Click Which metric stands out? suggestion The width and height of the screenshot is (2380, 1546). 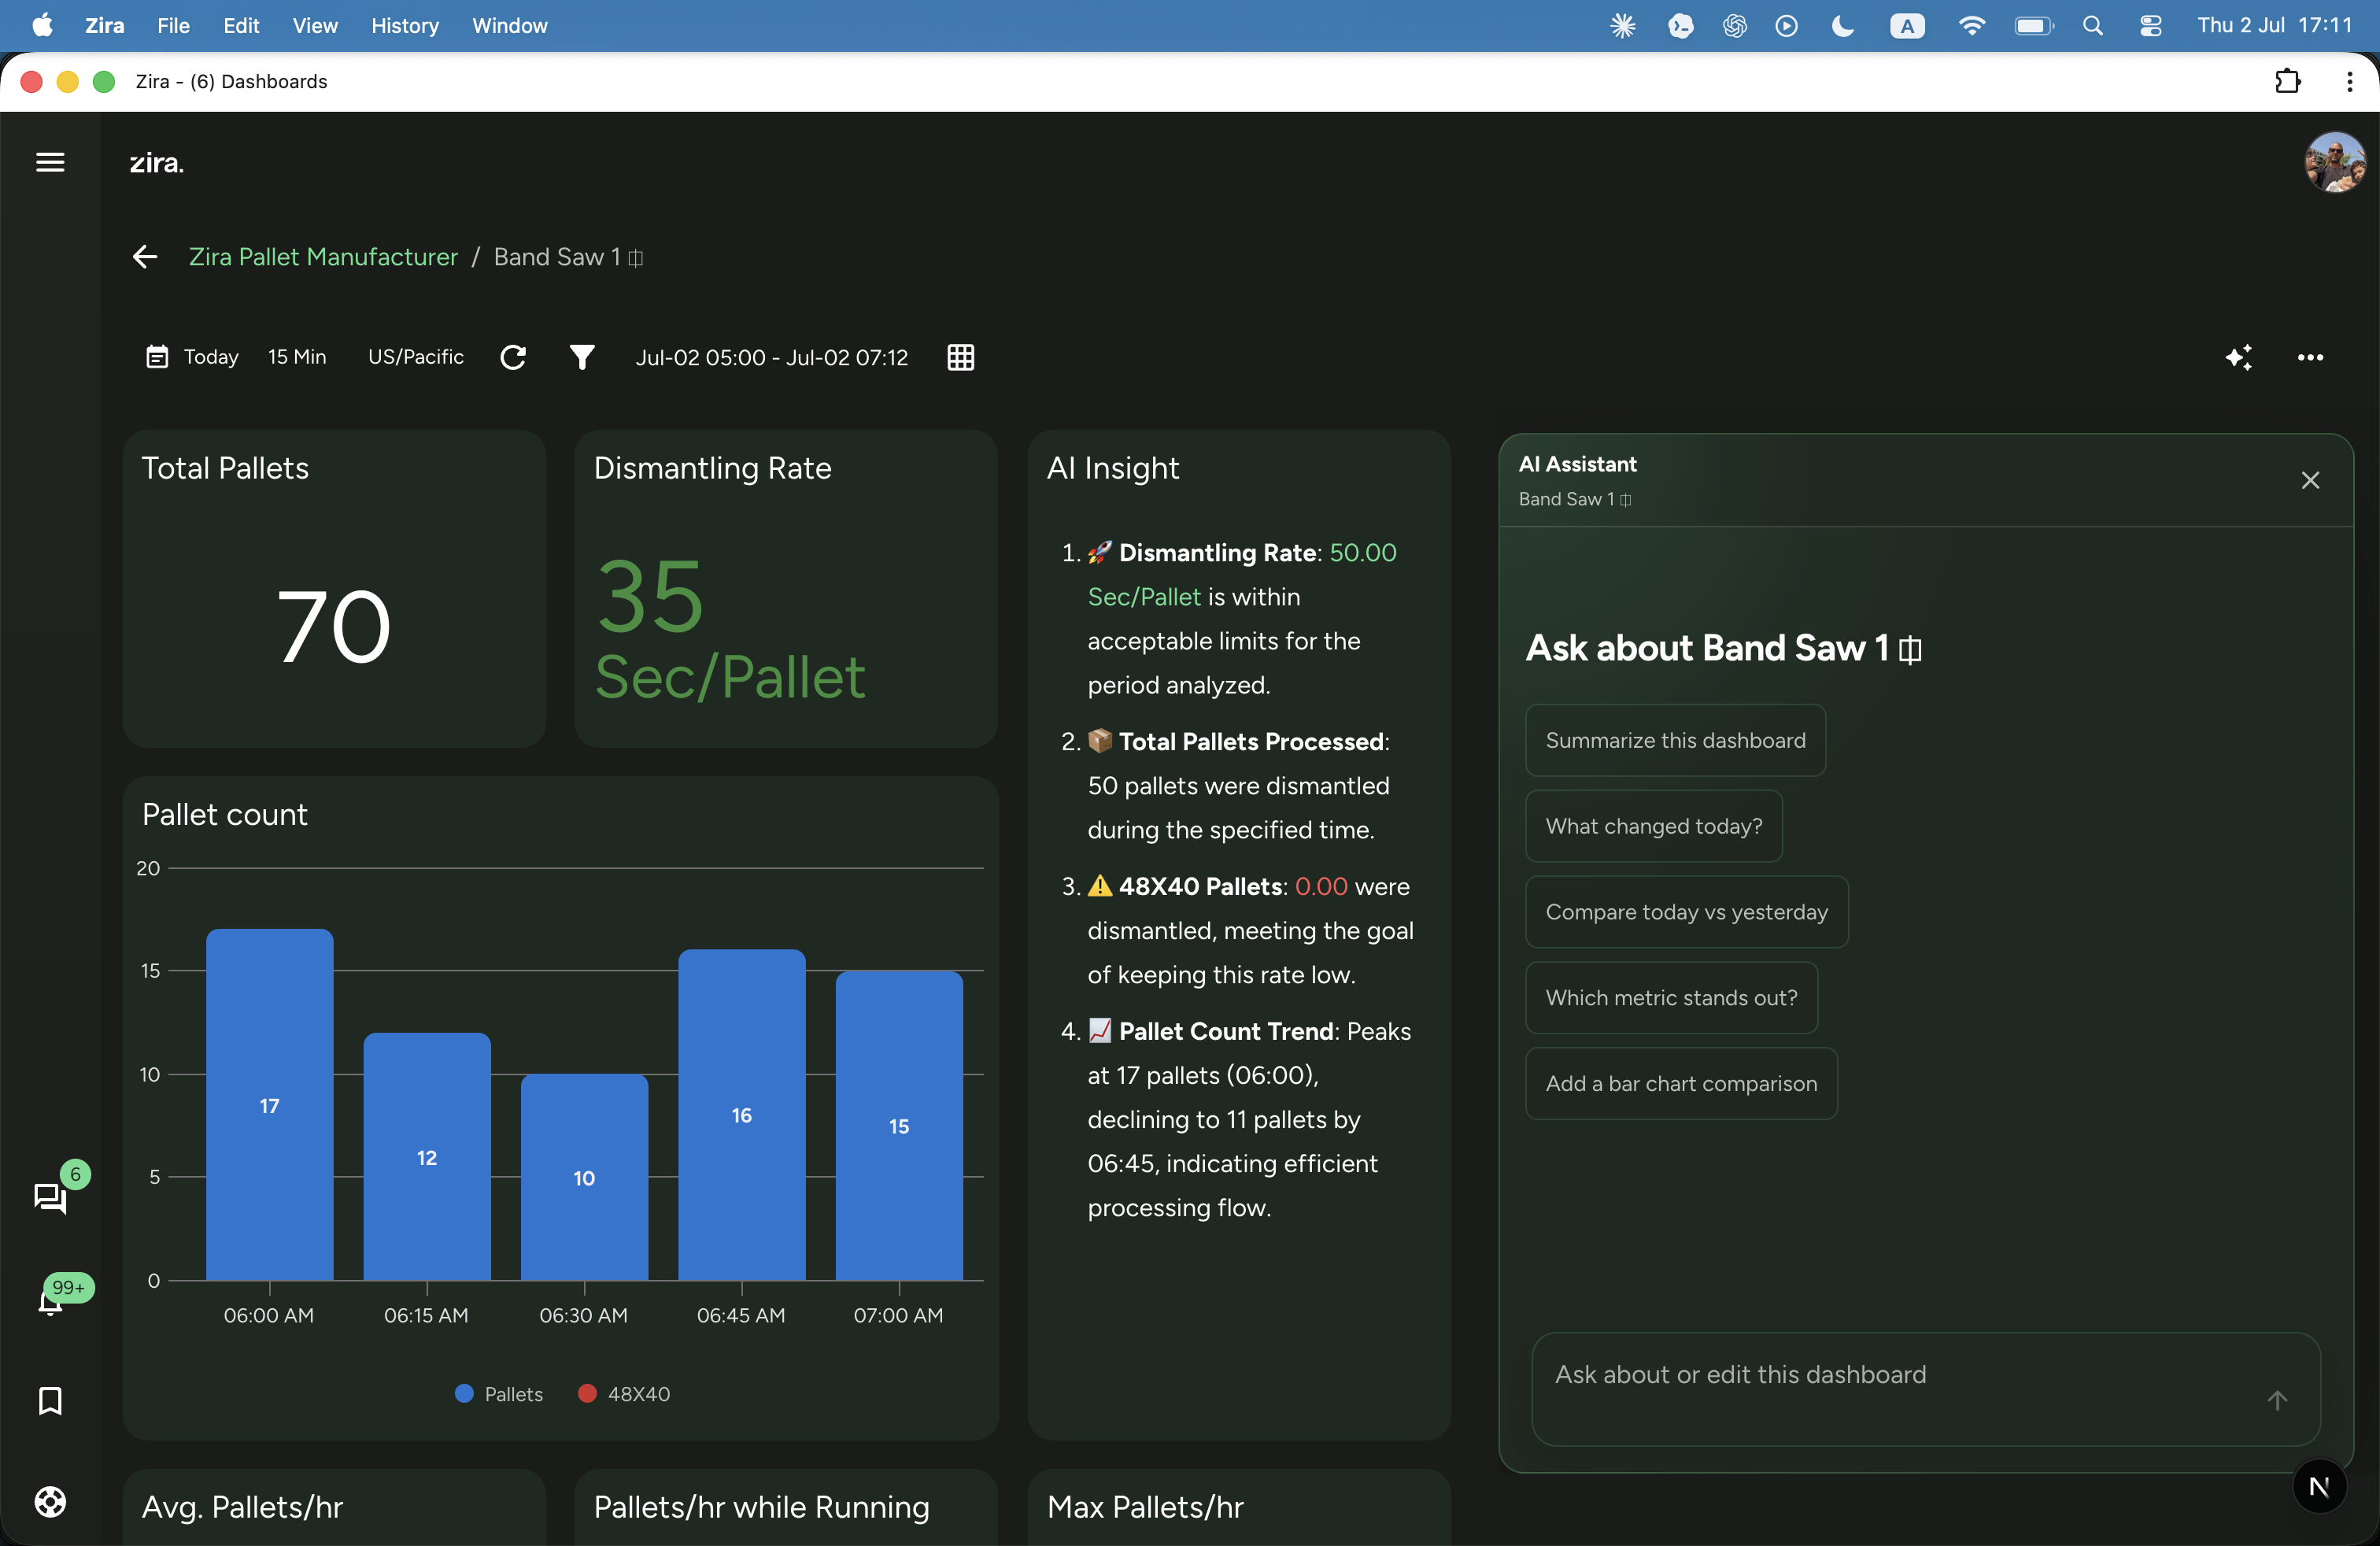click(x=1671, y=998)
